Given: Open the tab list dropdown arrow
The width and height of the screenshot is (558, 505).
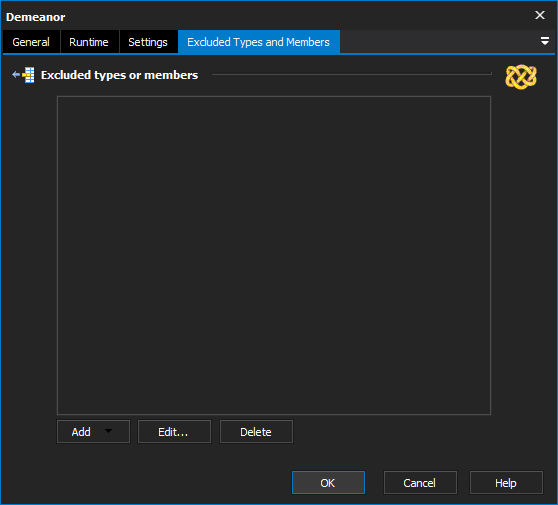Looking at the screenshot, I should (x=545, y=41).
